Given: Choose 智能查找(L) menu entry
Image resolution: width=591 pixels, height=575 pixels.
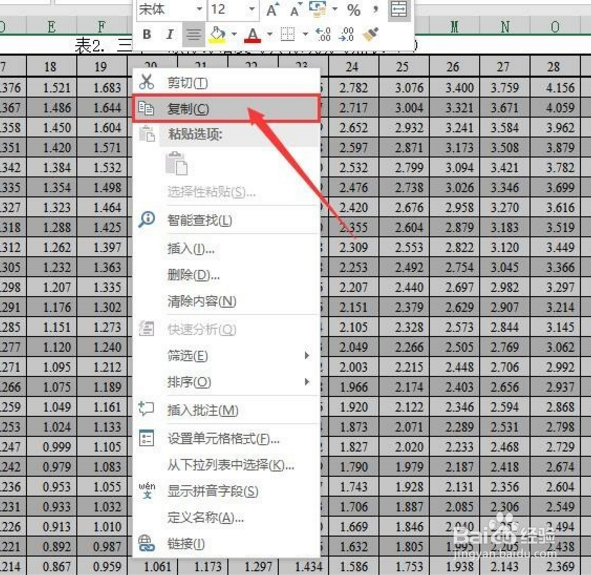Looking at the screenshot, I should (226, 220).
